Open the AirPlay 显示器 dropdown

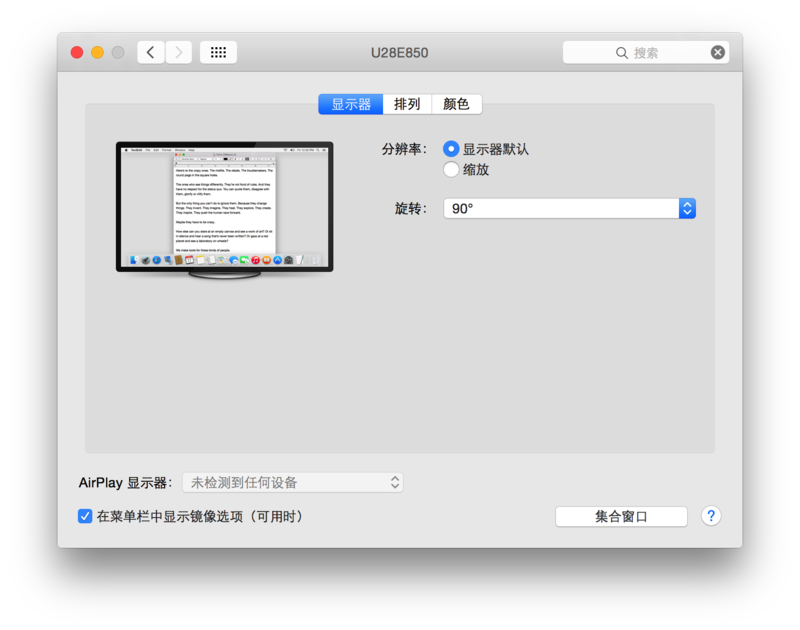click(x=293, y=483)
